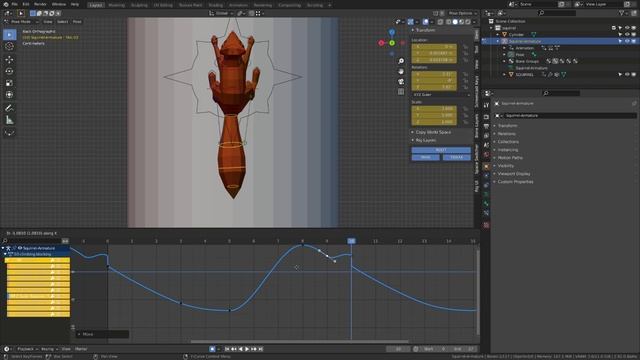Click the Rotation X value field
640x360 pixels.
click(x=434, y=74)
